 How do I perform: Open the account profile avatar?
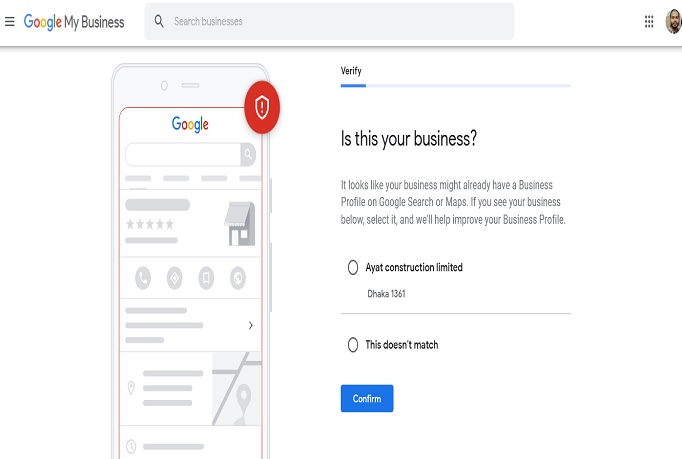673,21
